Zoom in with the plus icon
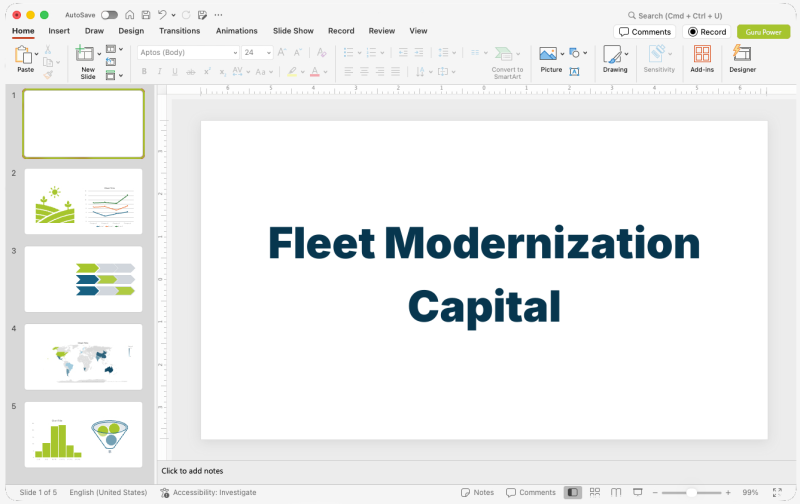The height and width of the screenshot is (504, 800). 728,493
